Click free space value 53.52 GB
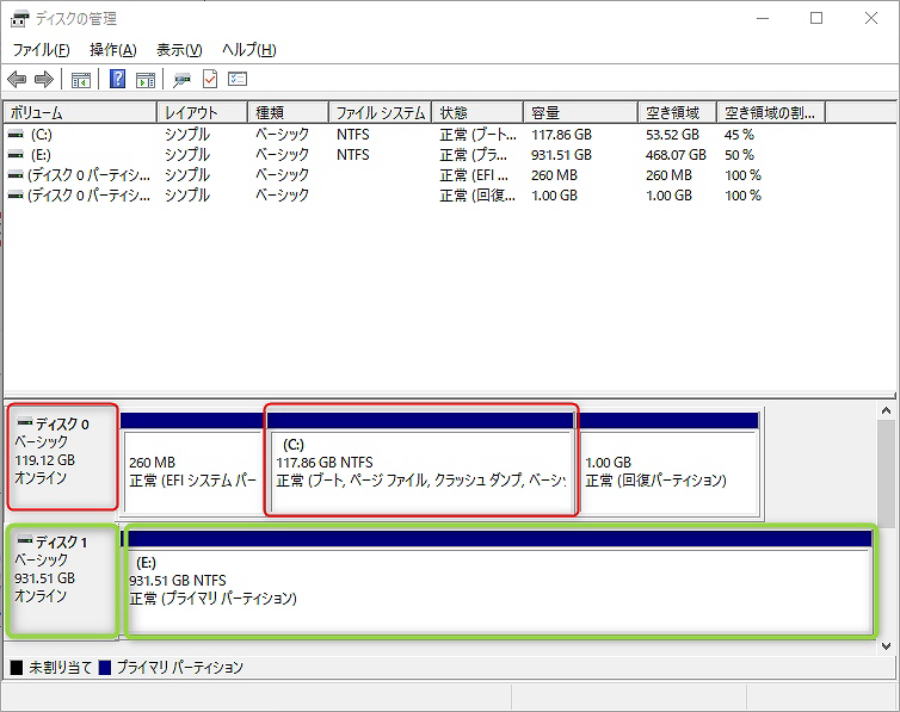Viewport: 900px width, 712px height. tap(672, 134)
